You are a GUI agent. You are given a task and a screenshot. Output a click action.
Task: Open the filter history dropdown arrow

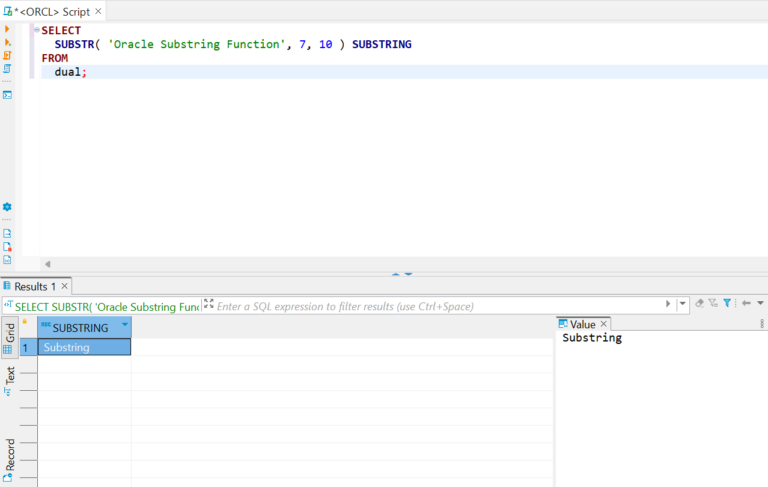click(x=682, y=304)
